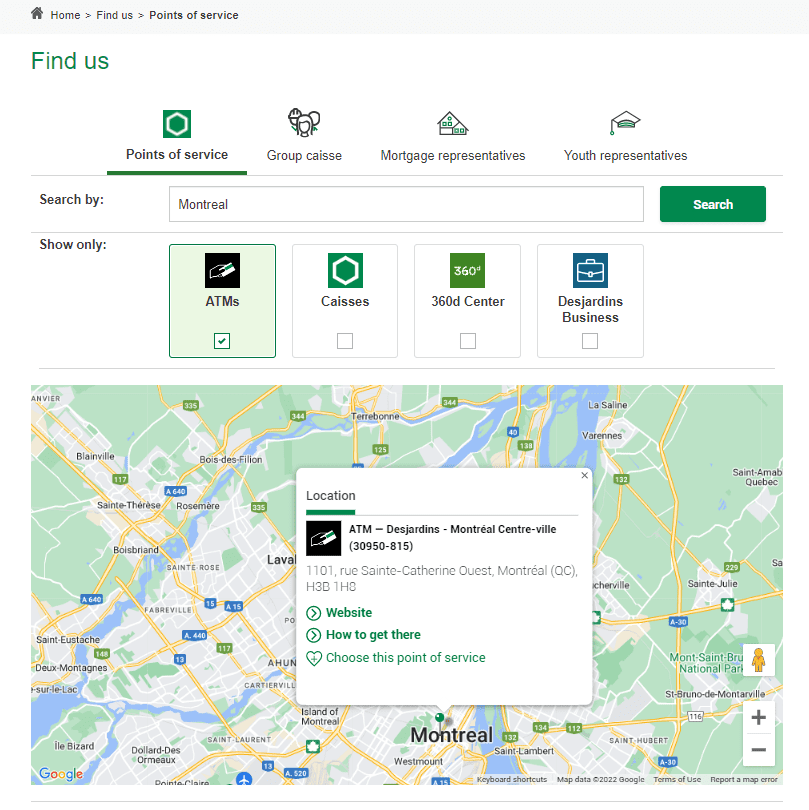Click the ATM address text 1101, rue Sainte-Catherine Ouest
Screen dimensions: 809x810
click(442, 579)
